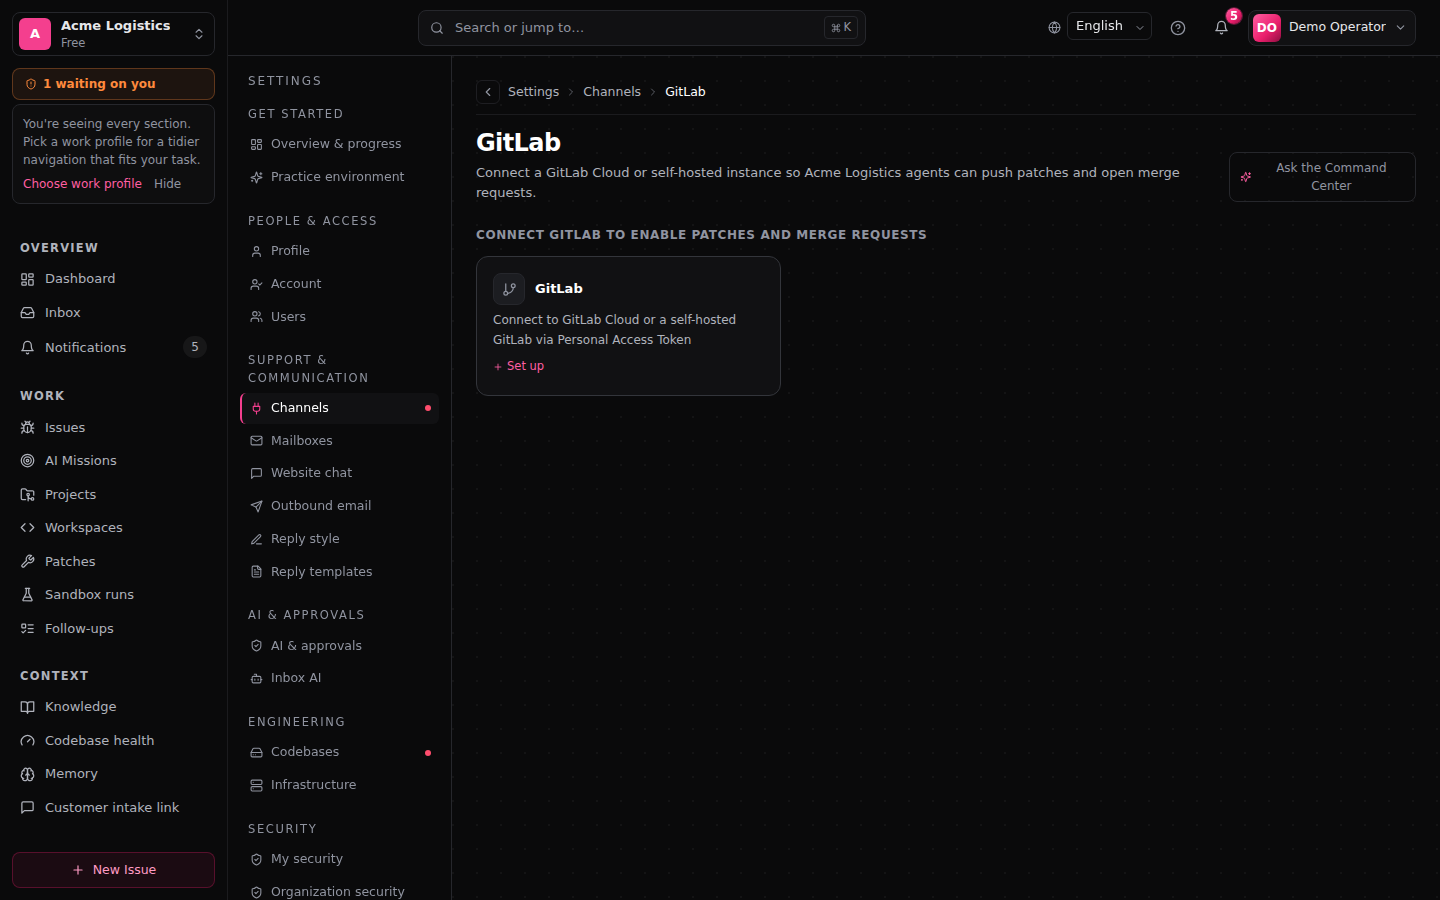Hide the work profile hint
The width and height of the screenshot is (1440, 900).
[167, 184]
